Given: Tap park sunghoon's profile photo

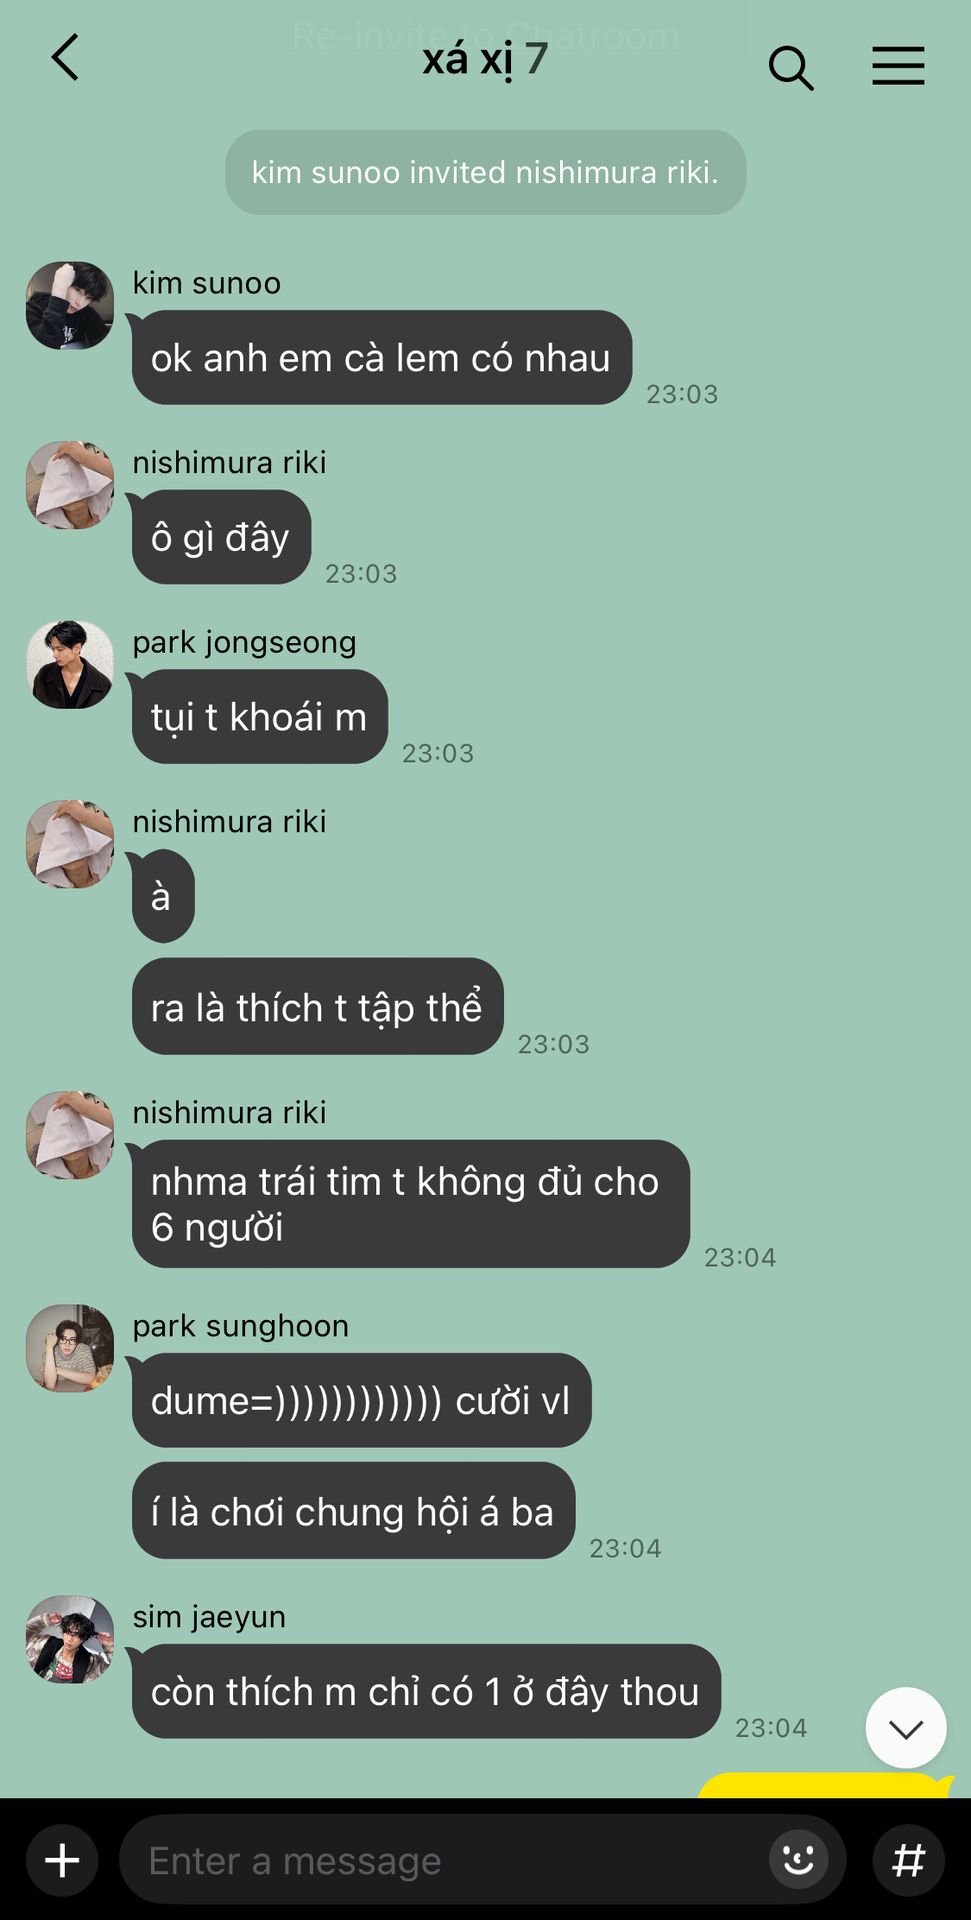Looking at the screenshot, I should pyautogui.click(x=70, y=1348).
